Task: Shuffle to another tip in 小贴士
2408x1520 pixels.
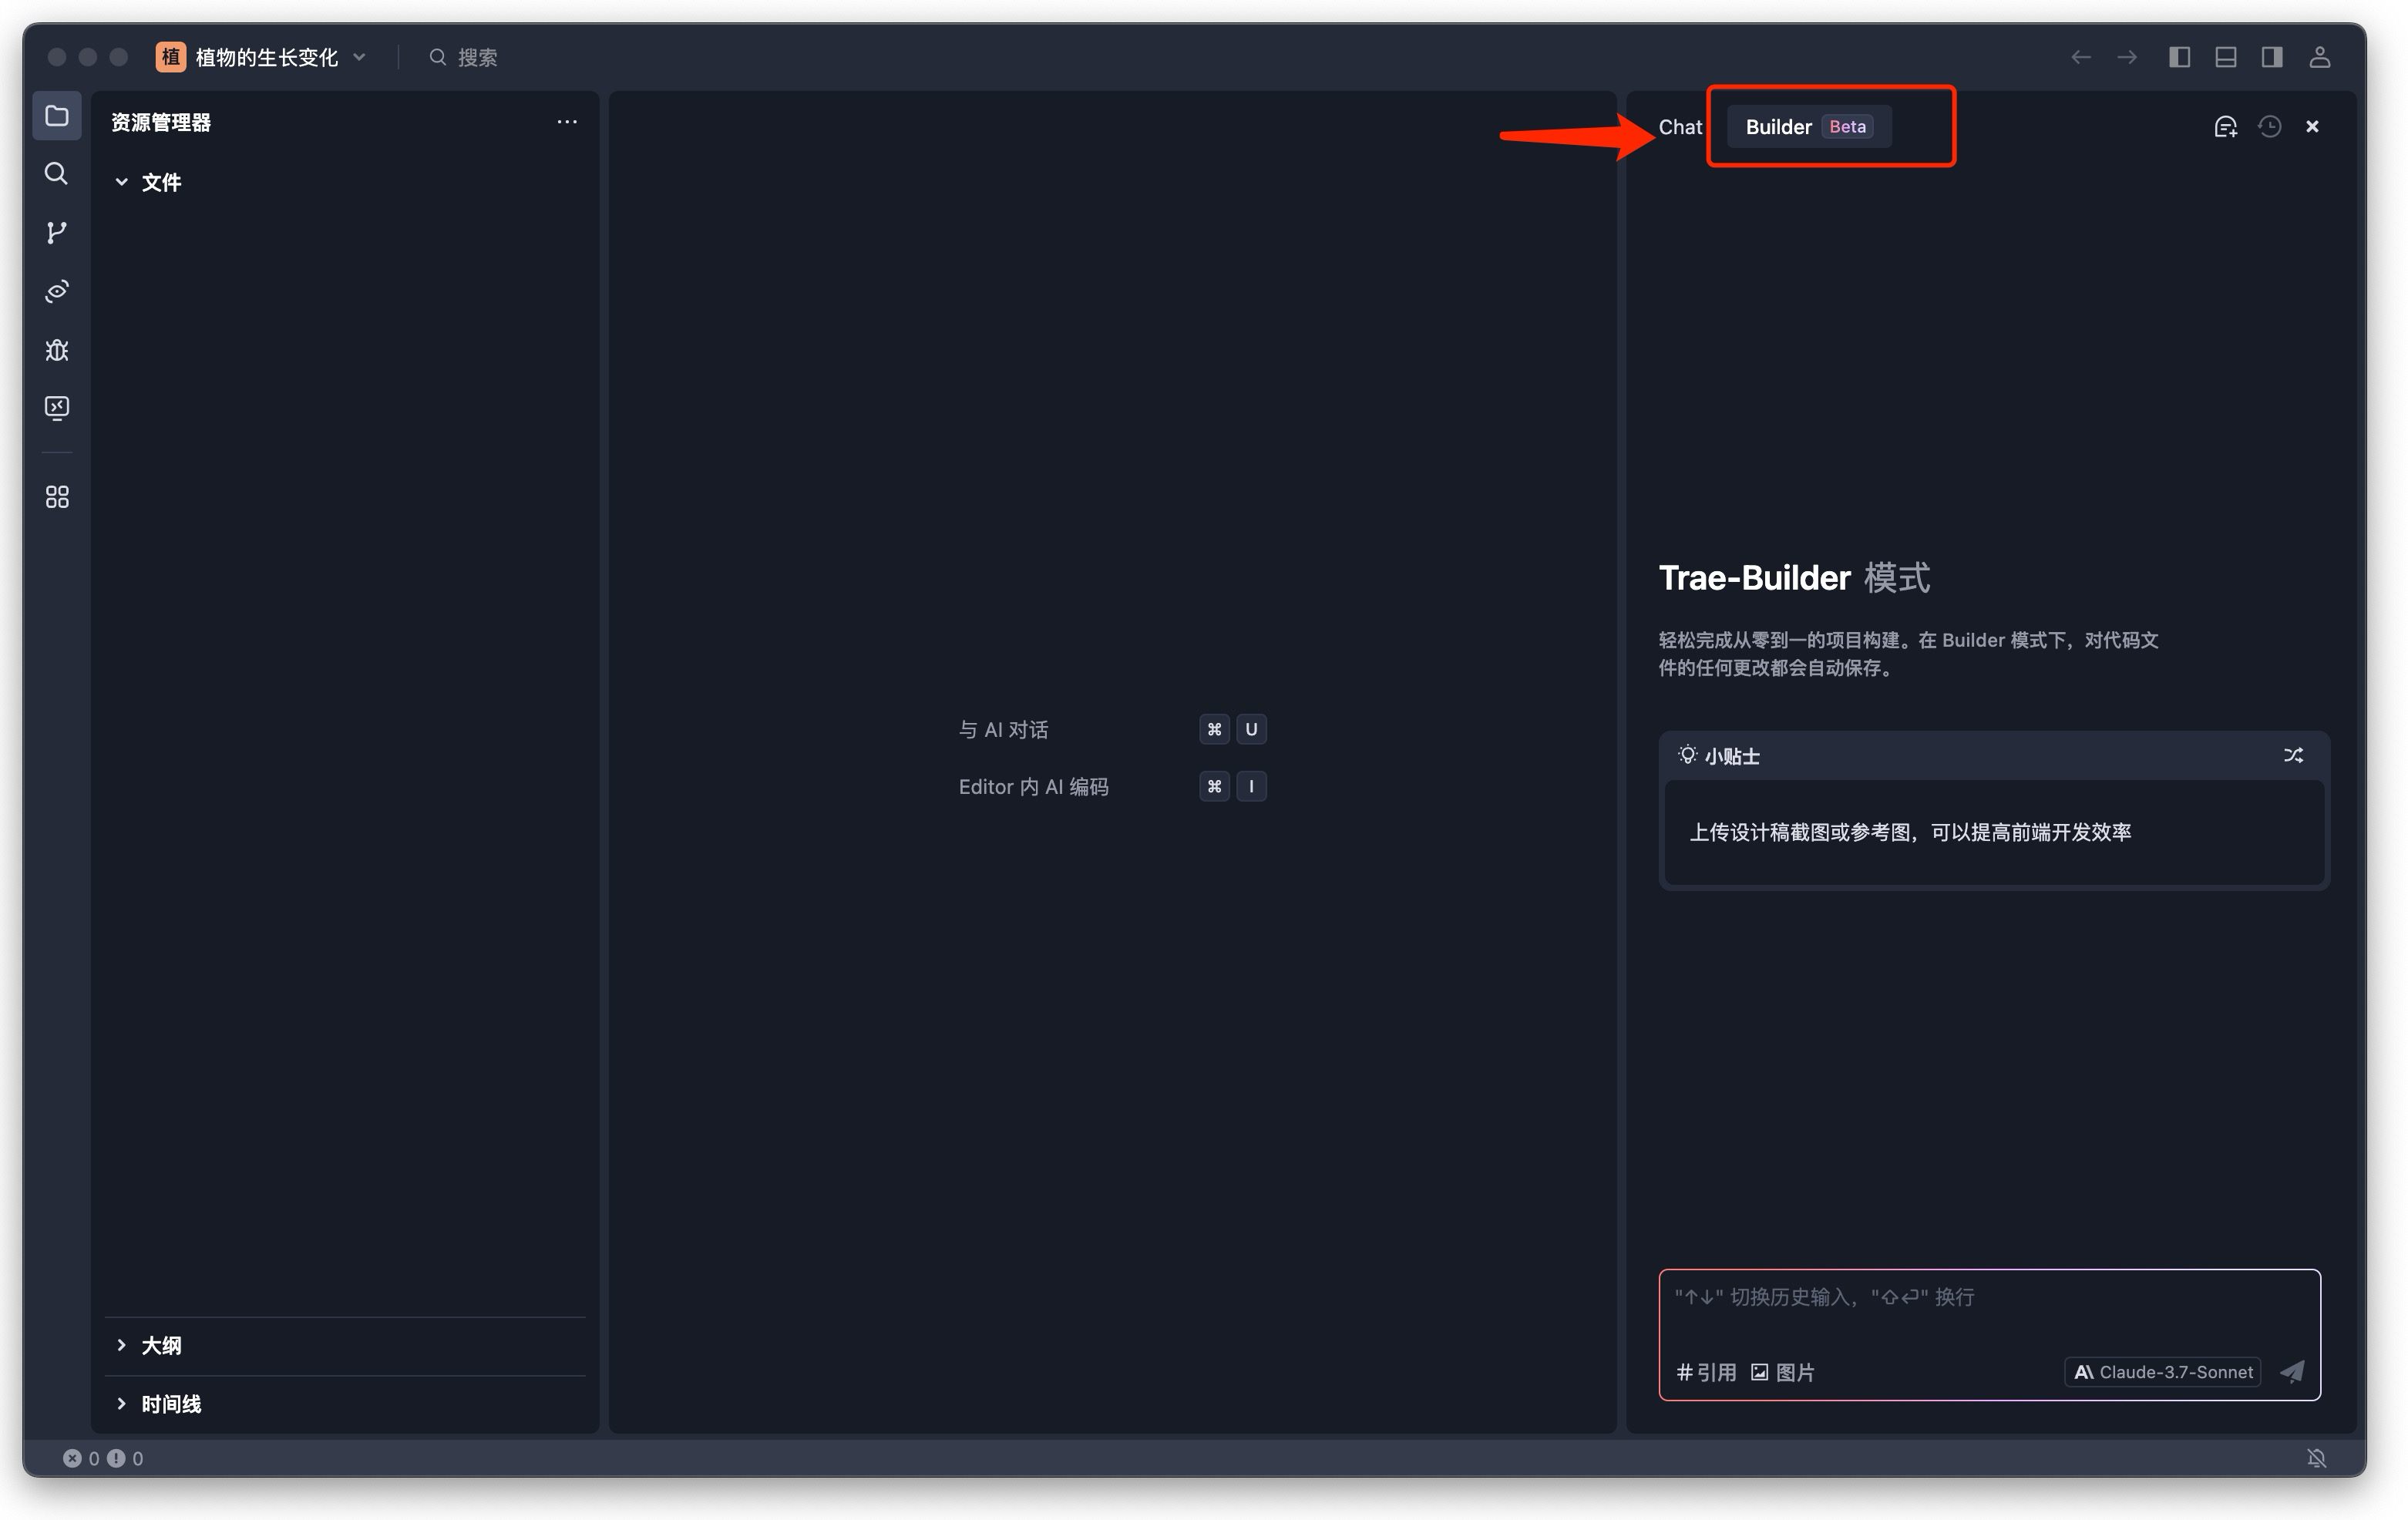Action: point(2293,756)
